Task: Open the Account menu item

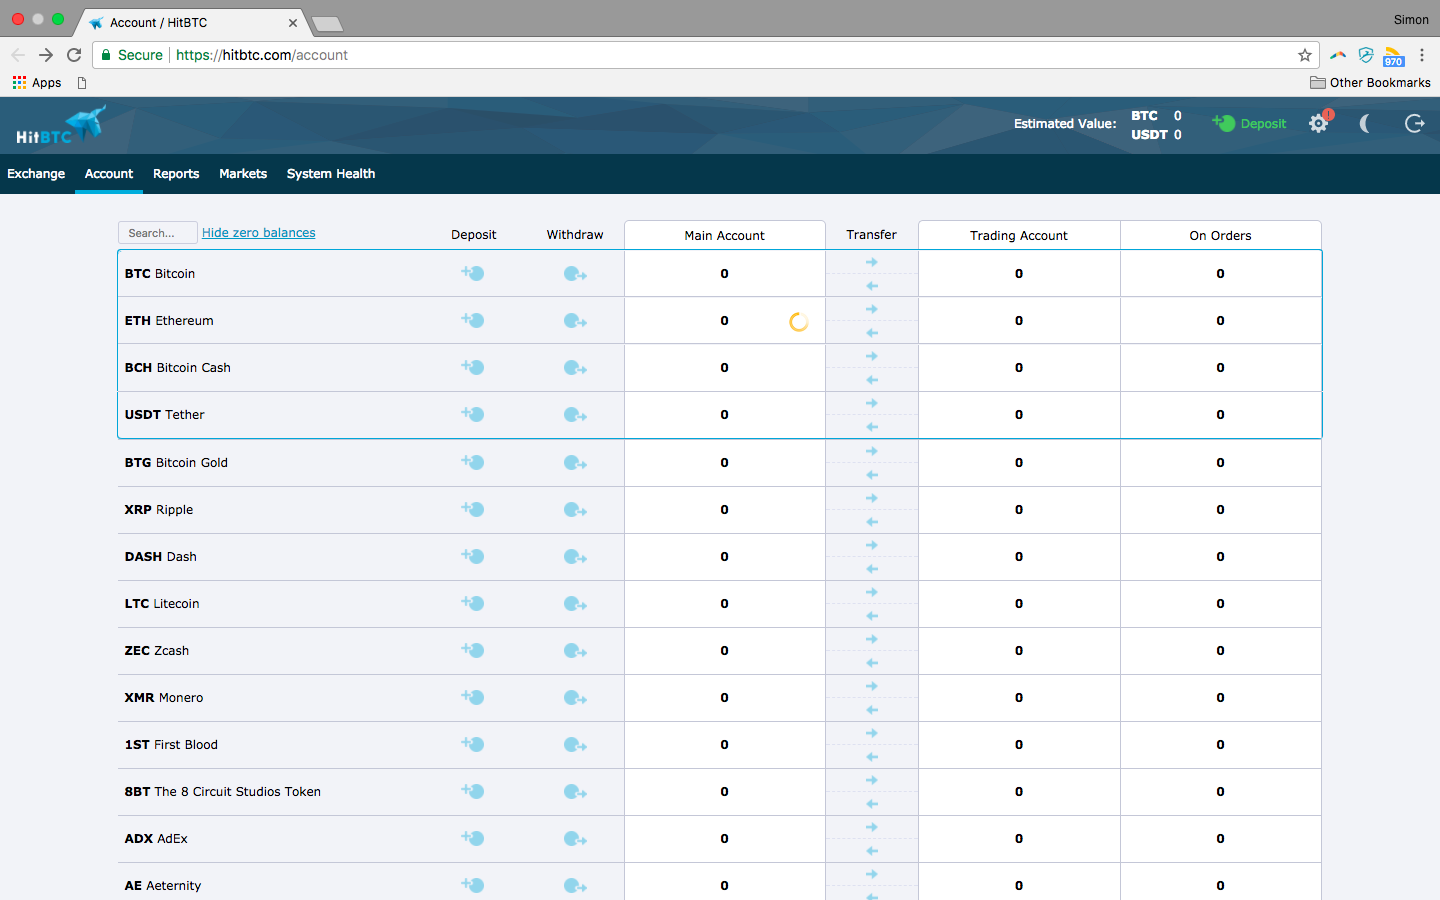Action: pos(109,174)
